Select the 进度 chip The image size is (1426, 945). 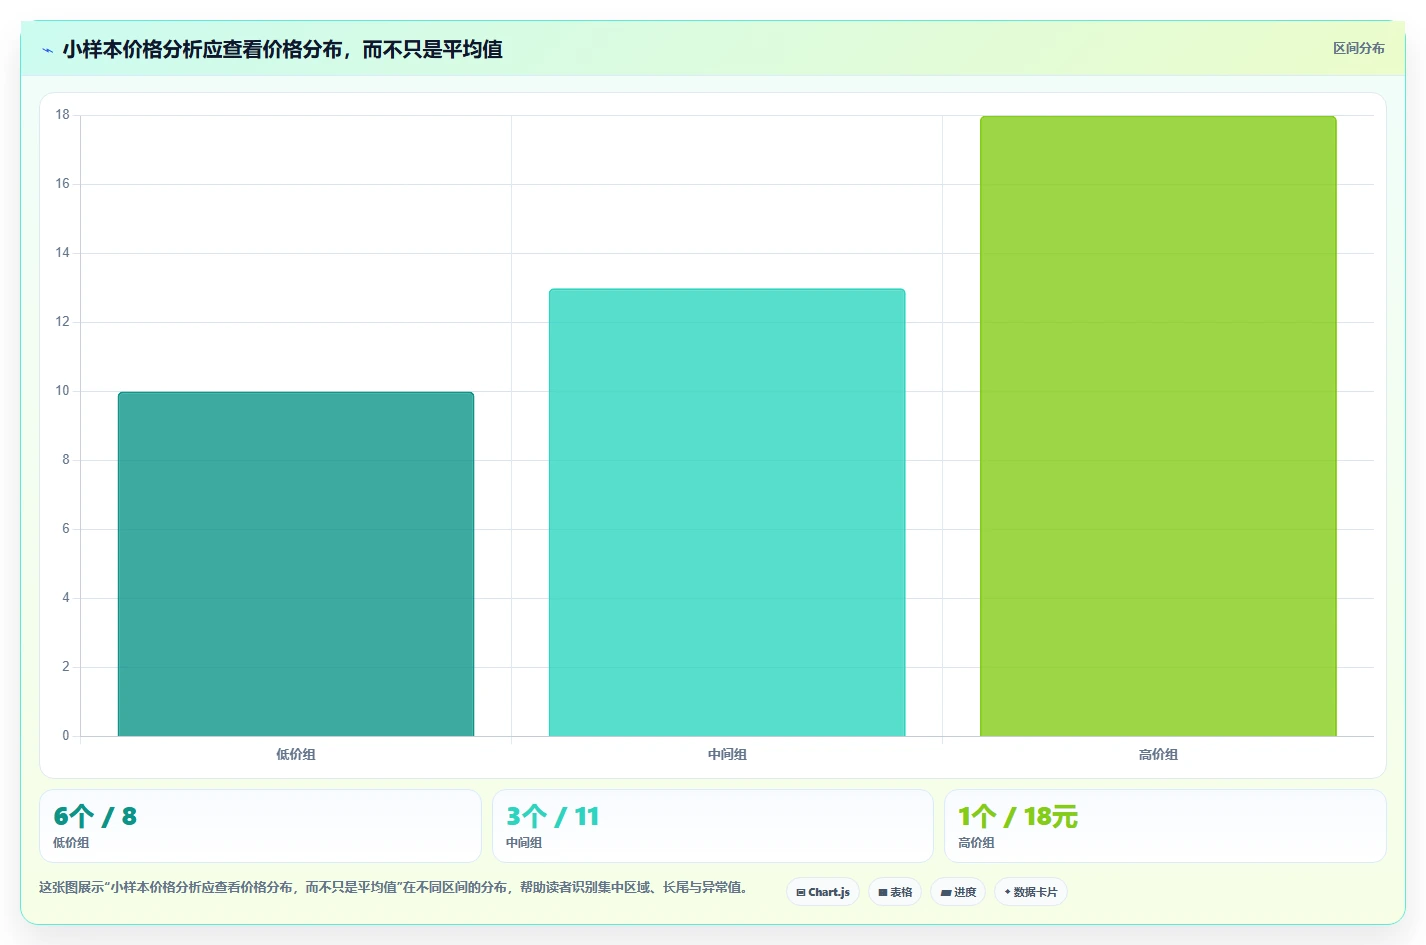pyautogui.click(x=958, y=892)
